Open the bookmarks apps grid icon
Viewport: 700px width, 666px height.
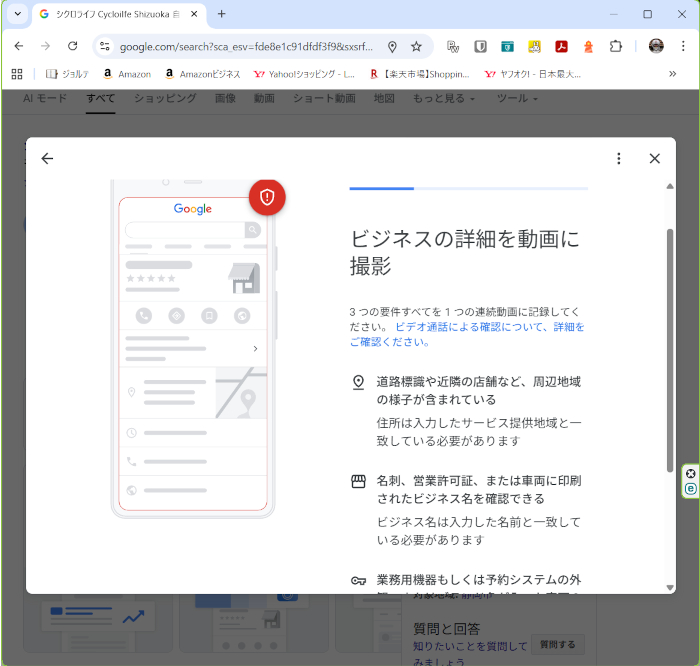(17, 74)
